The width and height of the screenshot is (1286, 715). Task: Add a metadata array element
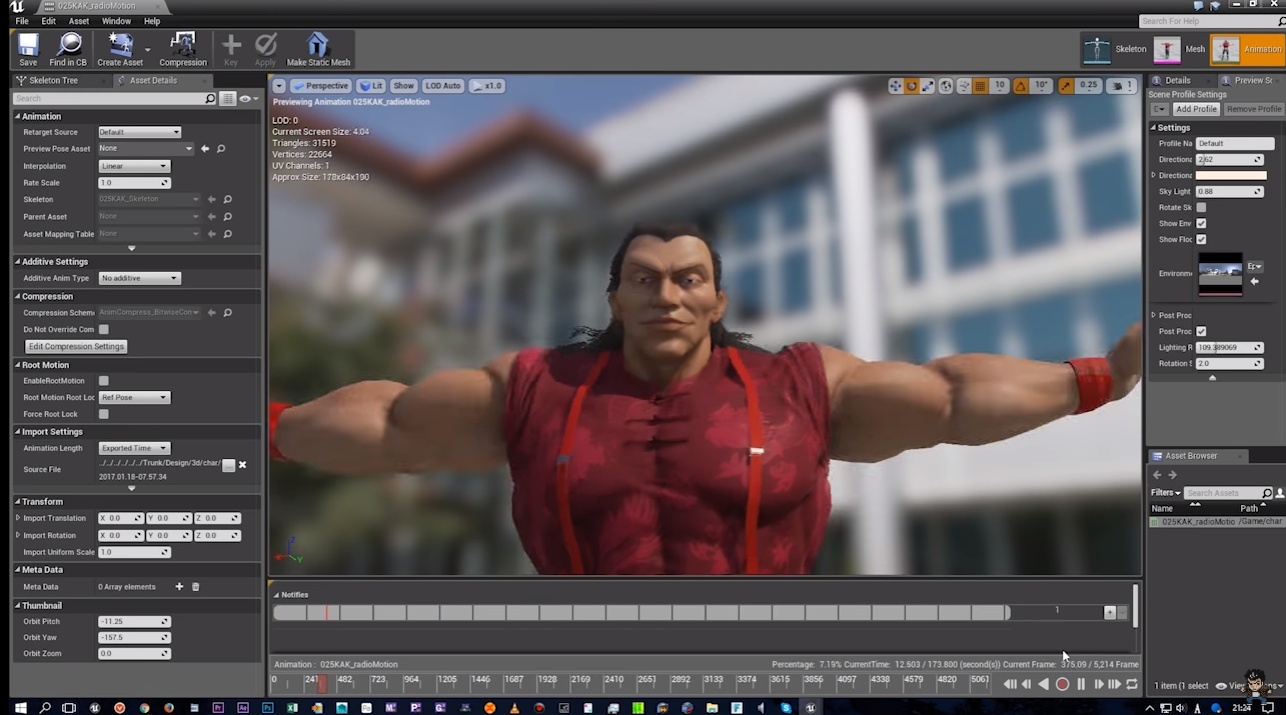179,587
